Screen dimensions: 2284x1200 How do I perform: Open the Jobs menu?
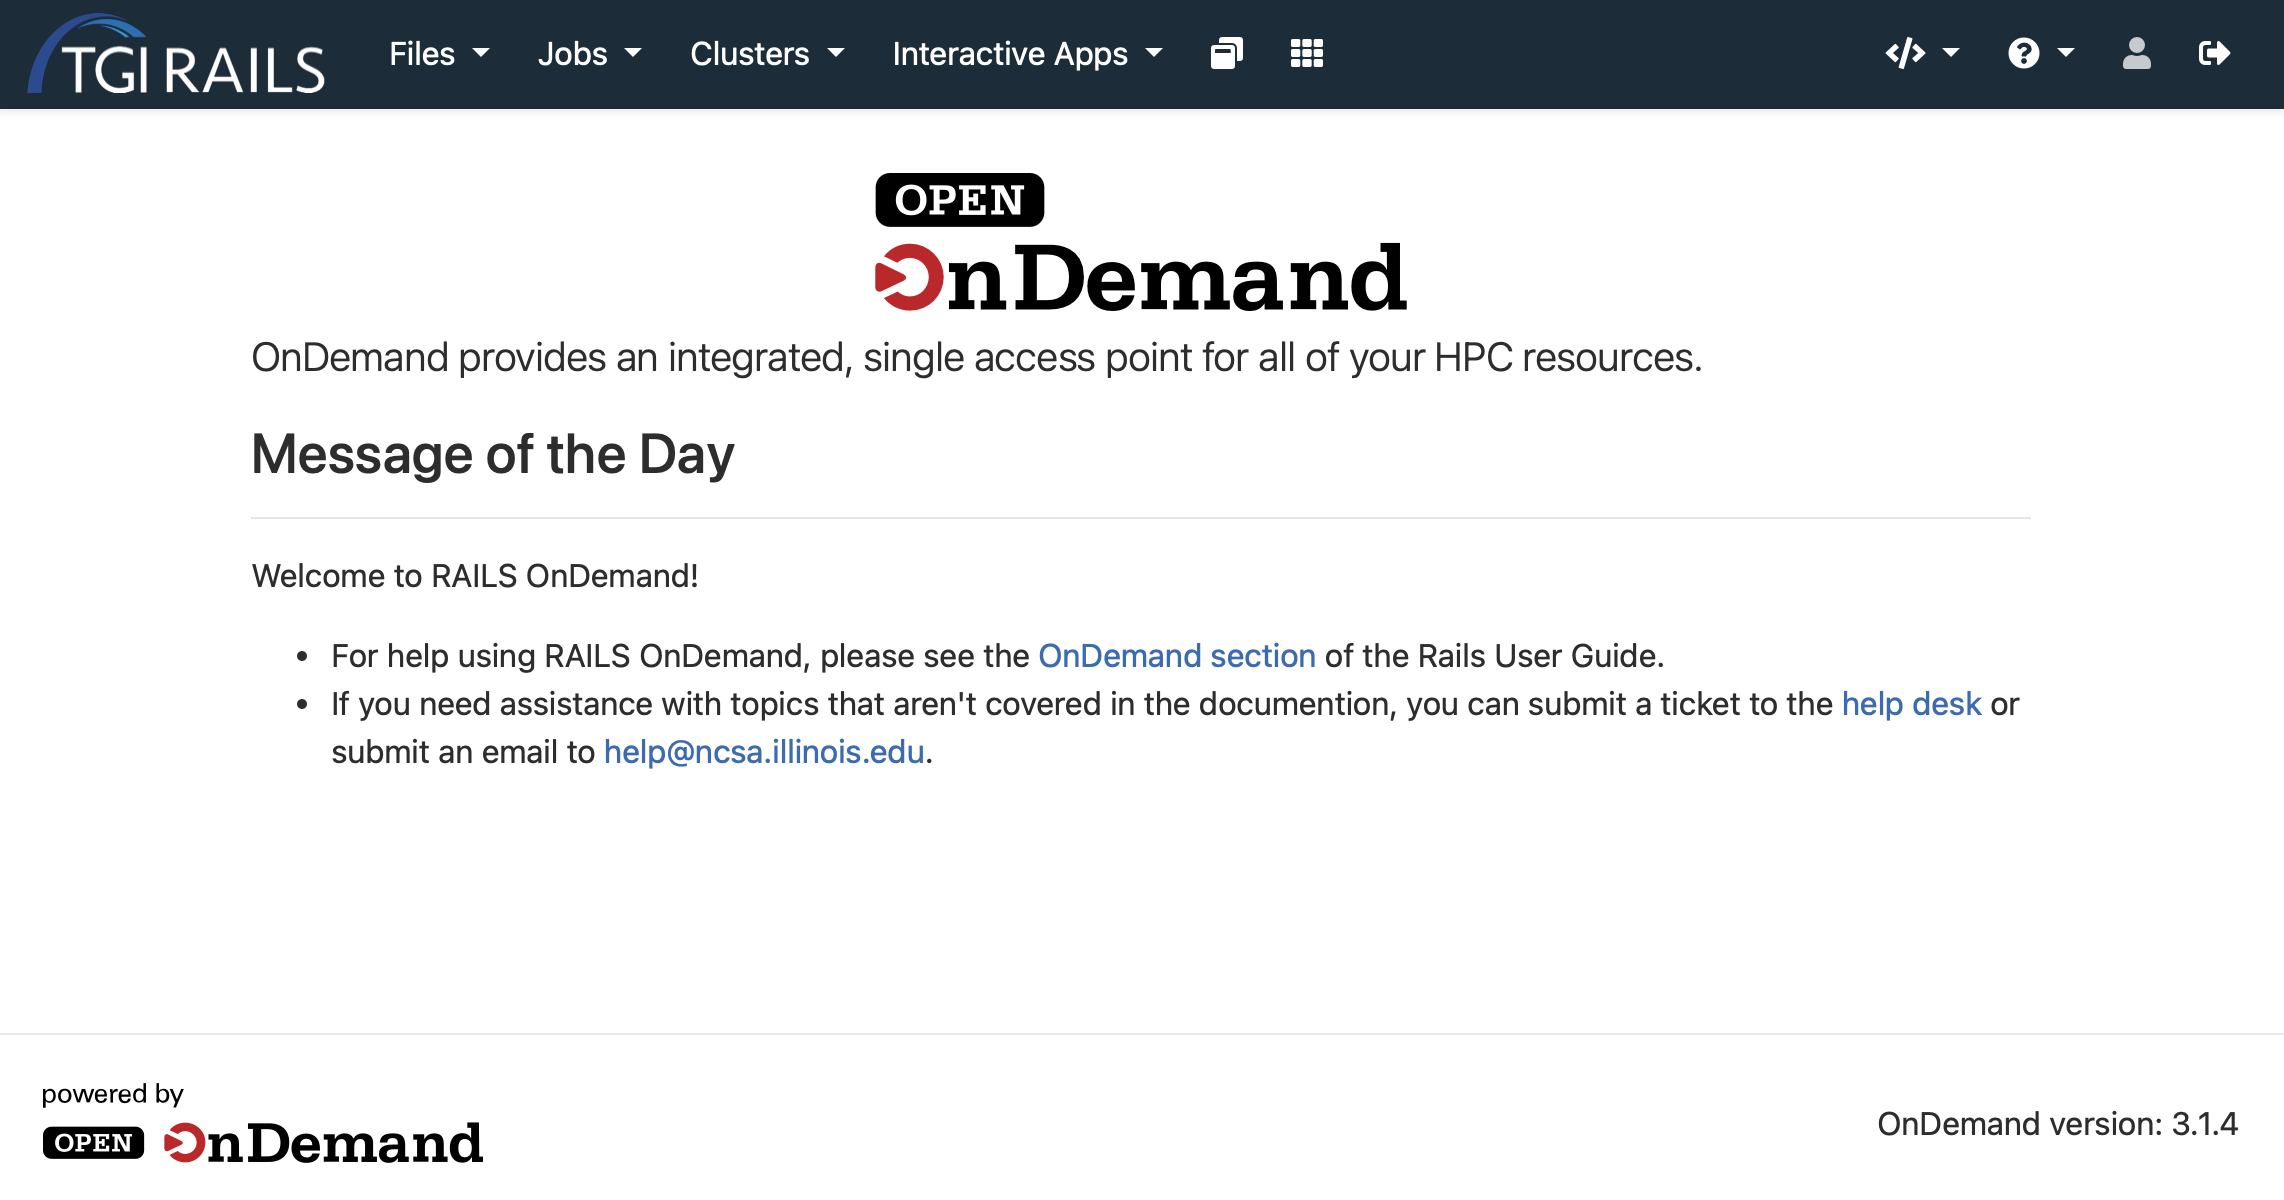589,54
